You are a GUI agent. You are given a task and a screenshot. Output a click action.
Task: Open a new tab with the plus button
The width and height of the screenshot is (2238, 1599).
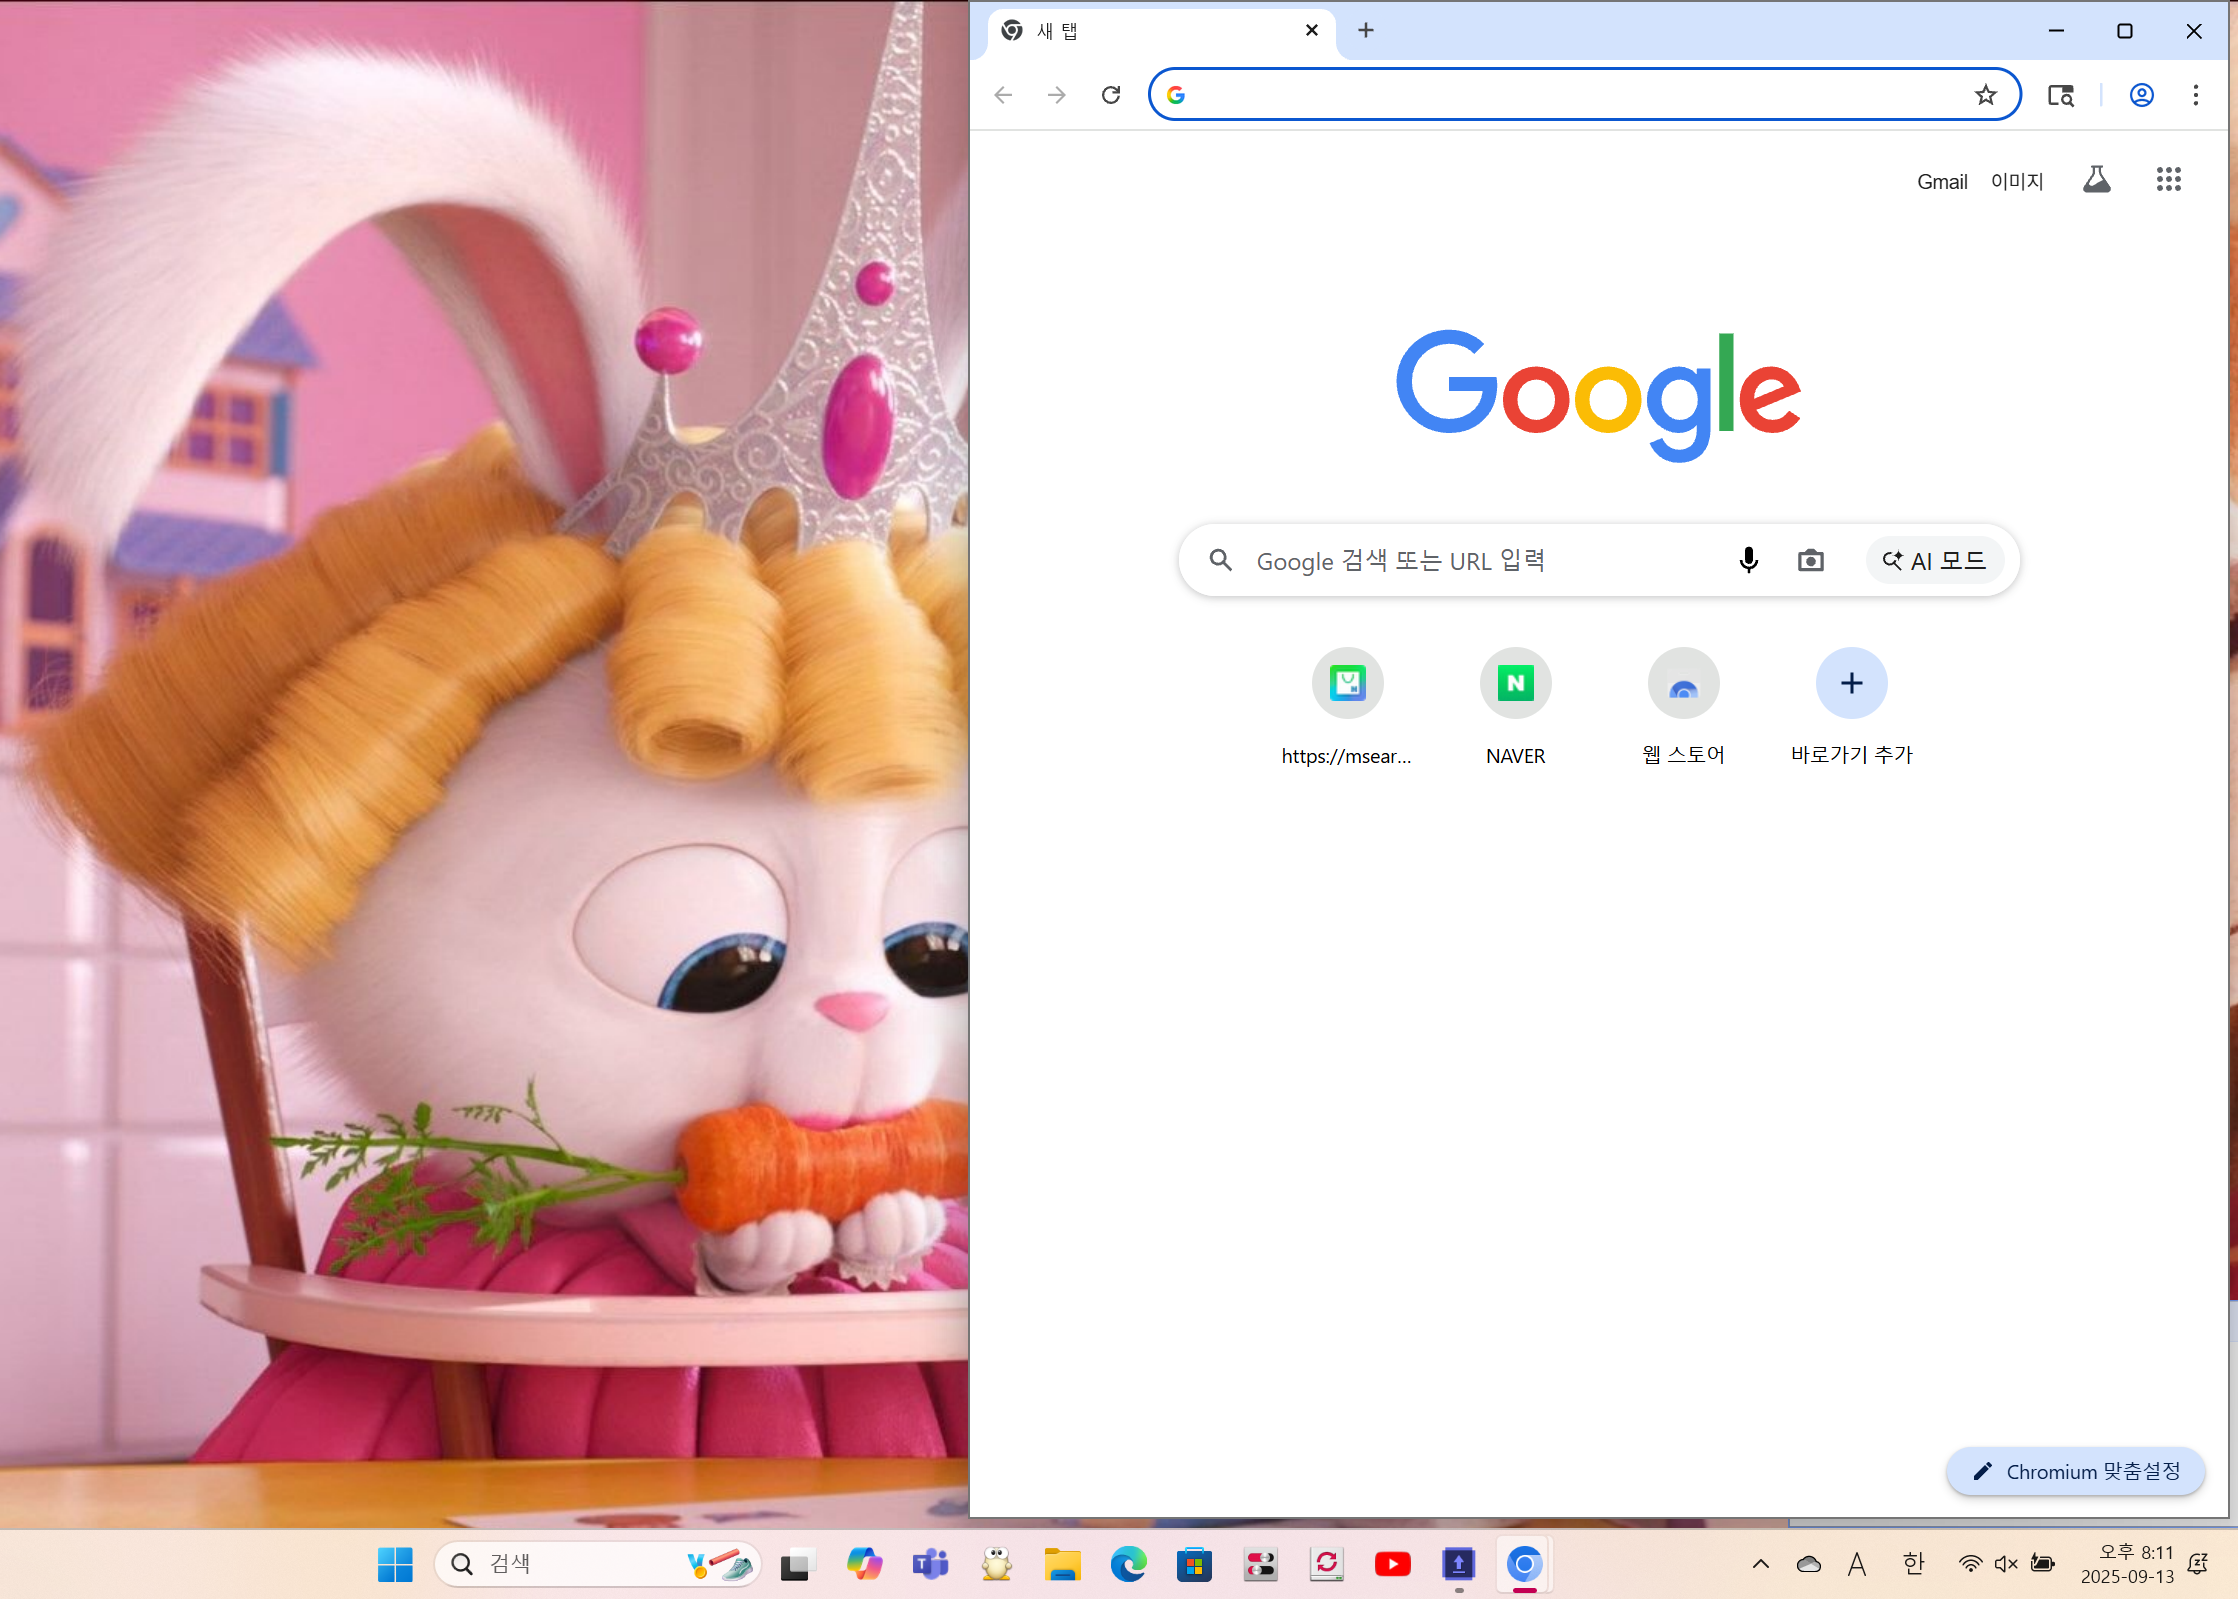pos(1366,30)
